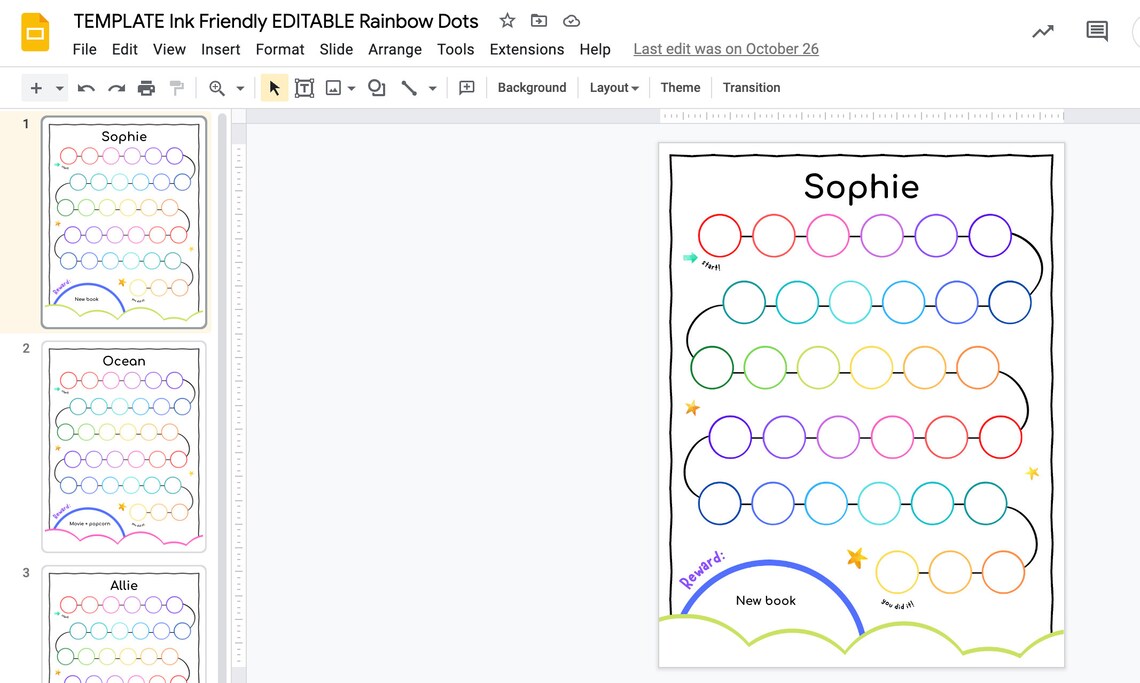Image resolution: width=1140 pixels, height=683 pixels.
Task: Click the Redo icon
Action: 116,88
